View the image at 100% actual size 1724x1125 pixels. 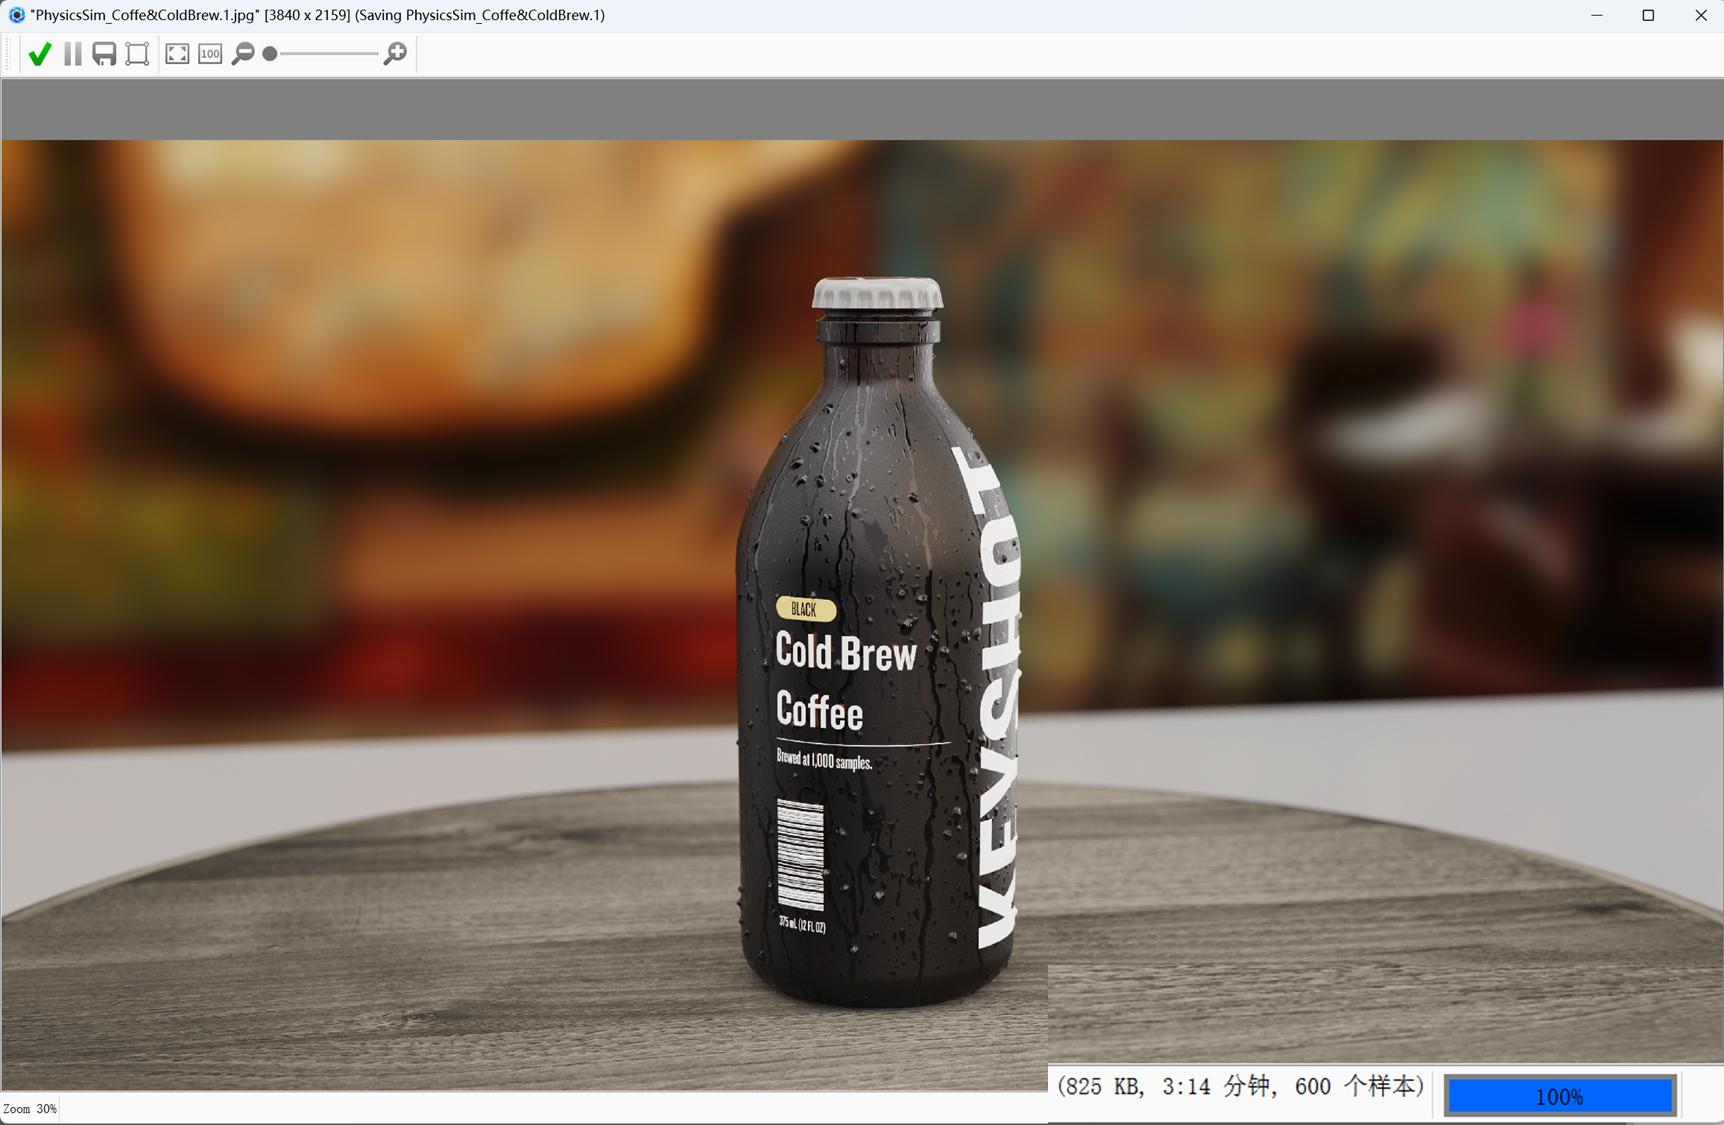tap(209, 54)
